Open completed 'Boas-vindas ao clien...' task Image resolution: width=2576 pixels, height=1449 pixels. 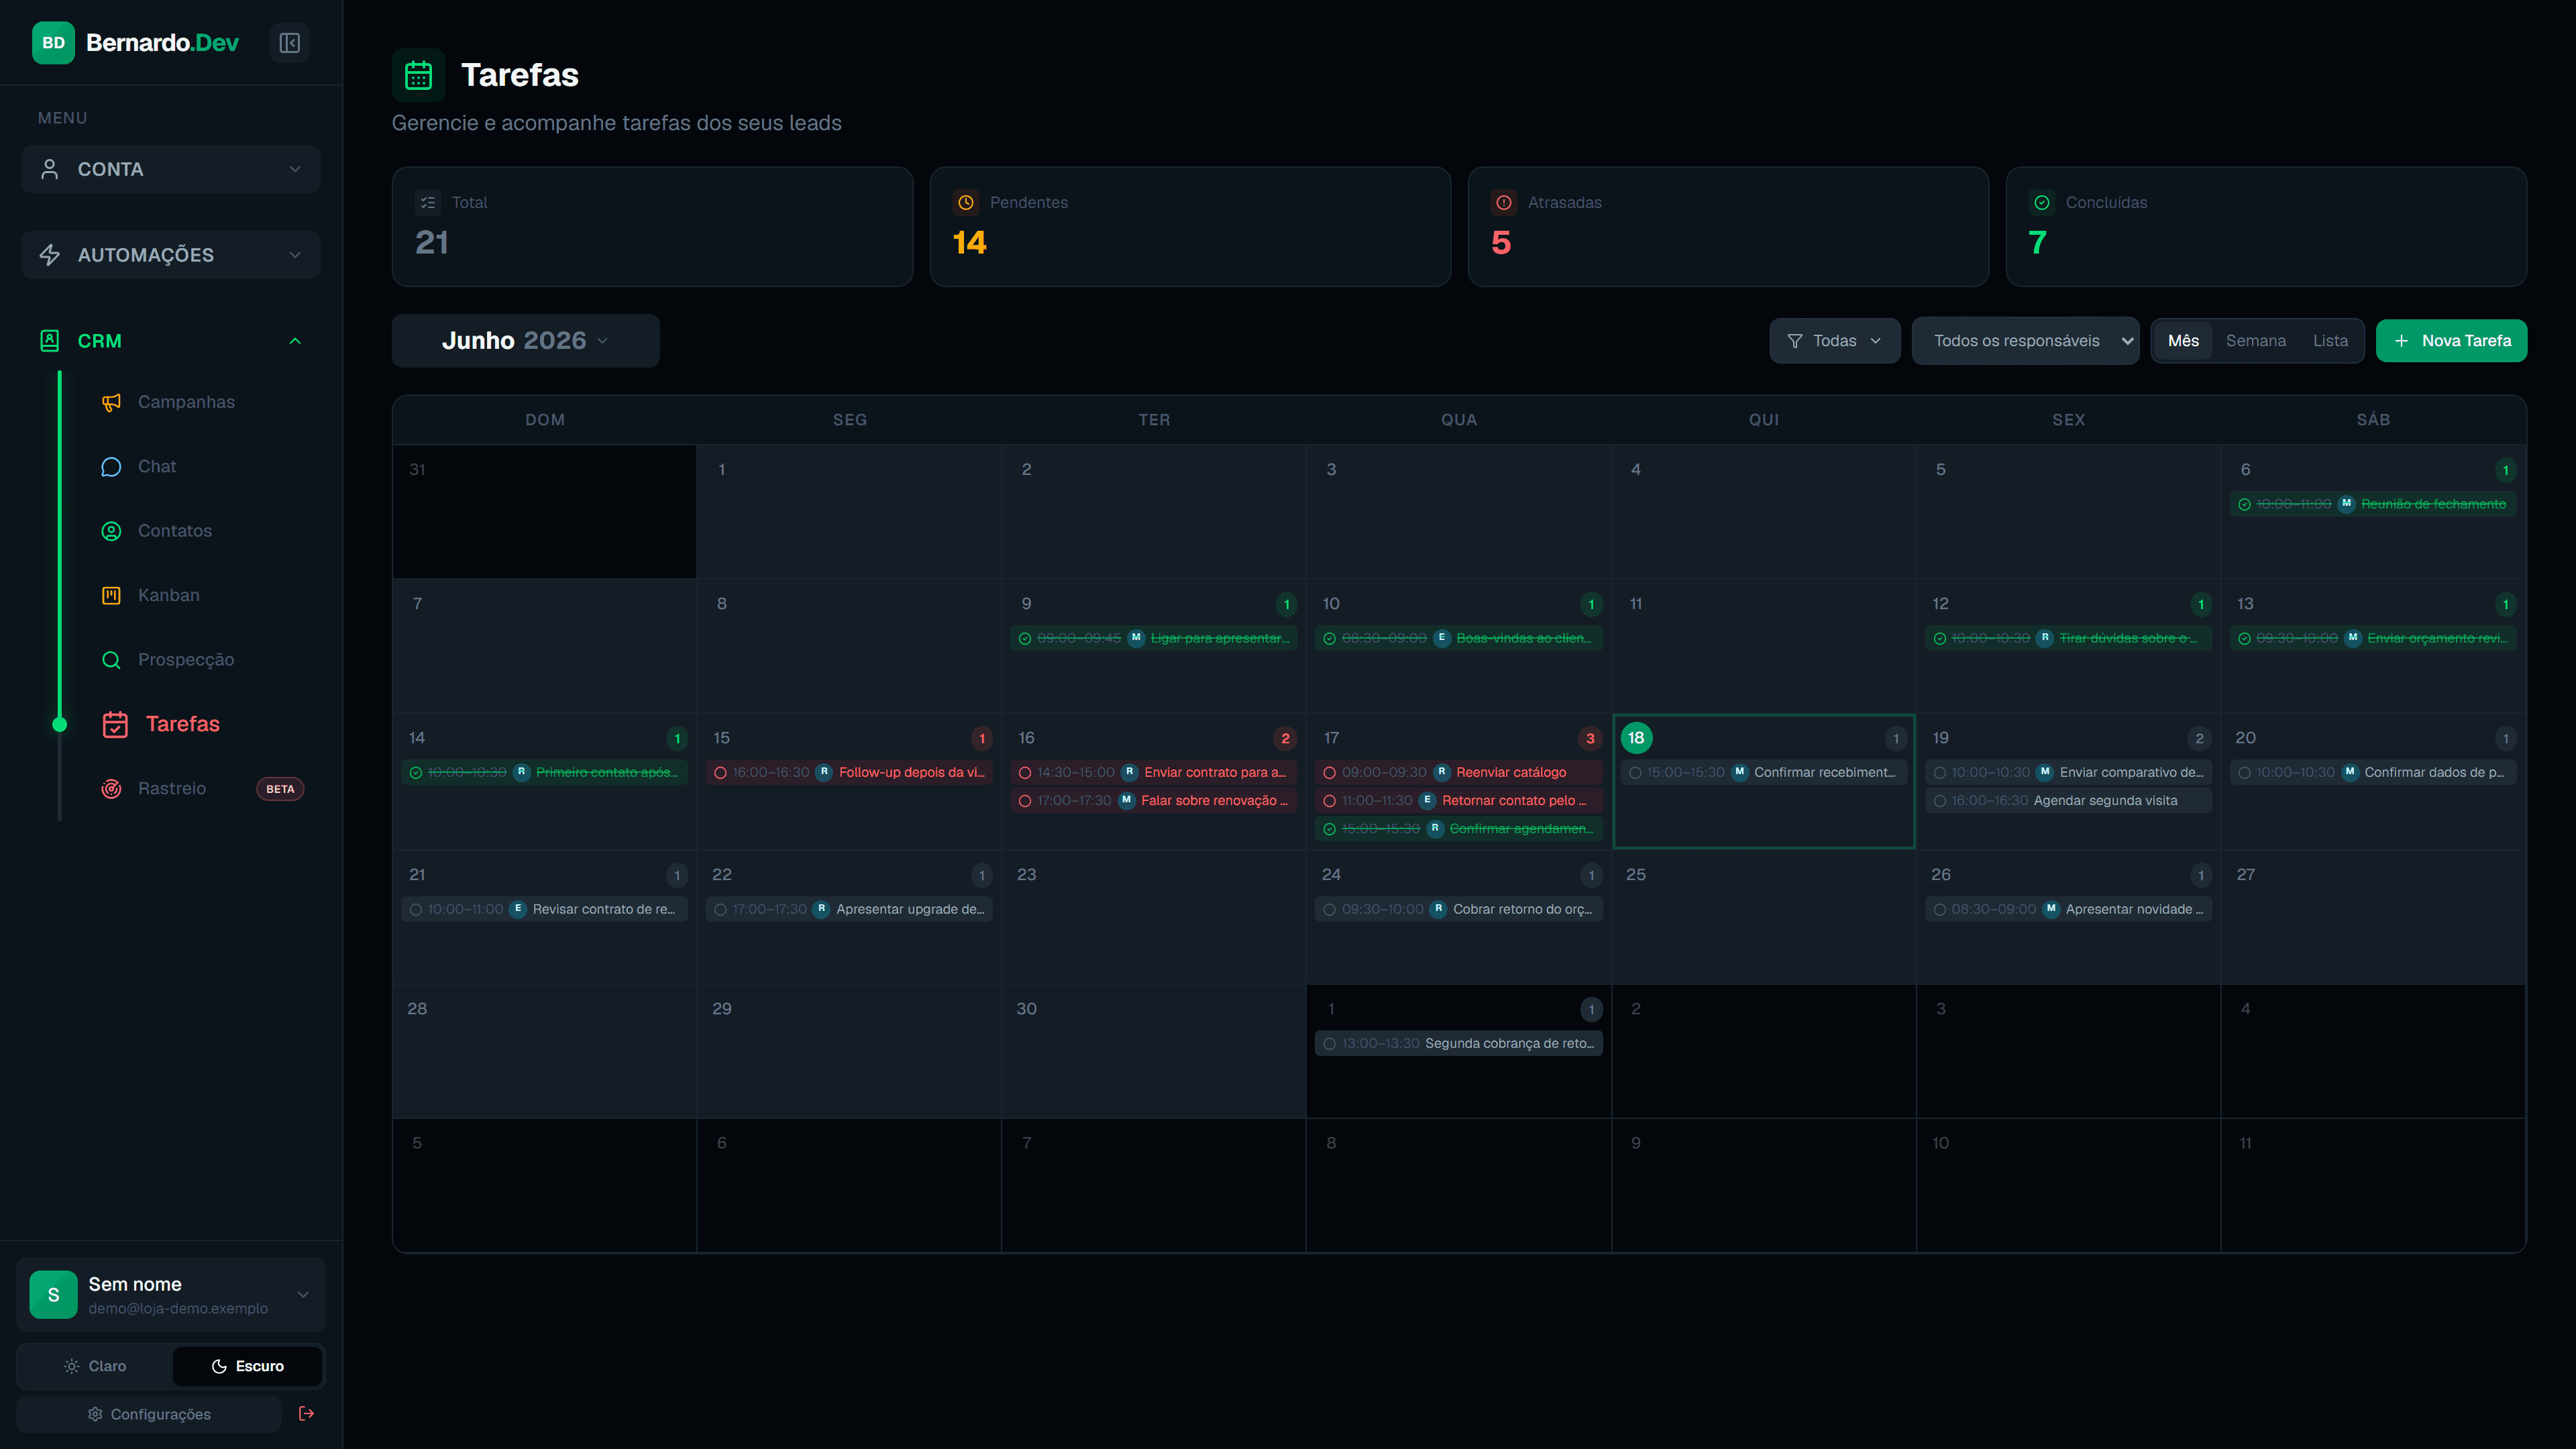[x=1458, y=638]
